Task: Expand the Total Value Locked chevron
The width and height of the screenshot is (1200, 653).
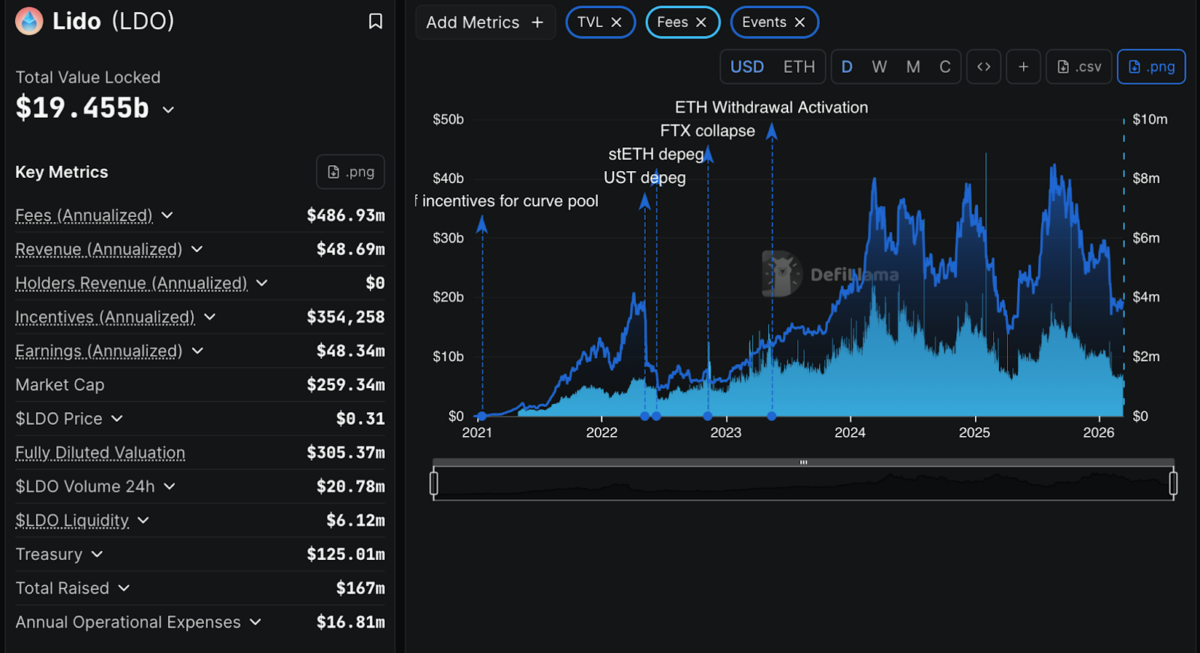Action: tap(168, 110)
